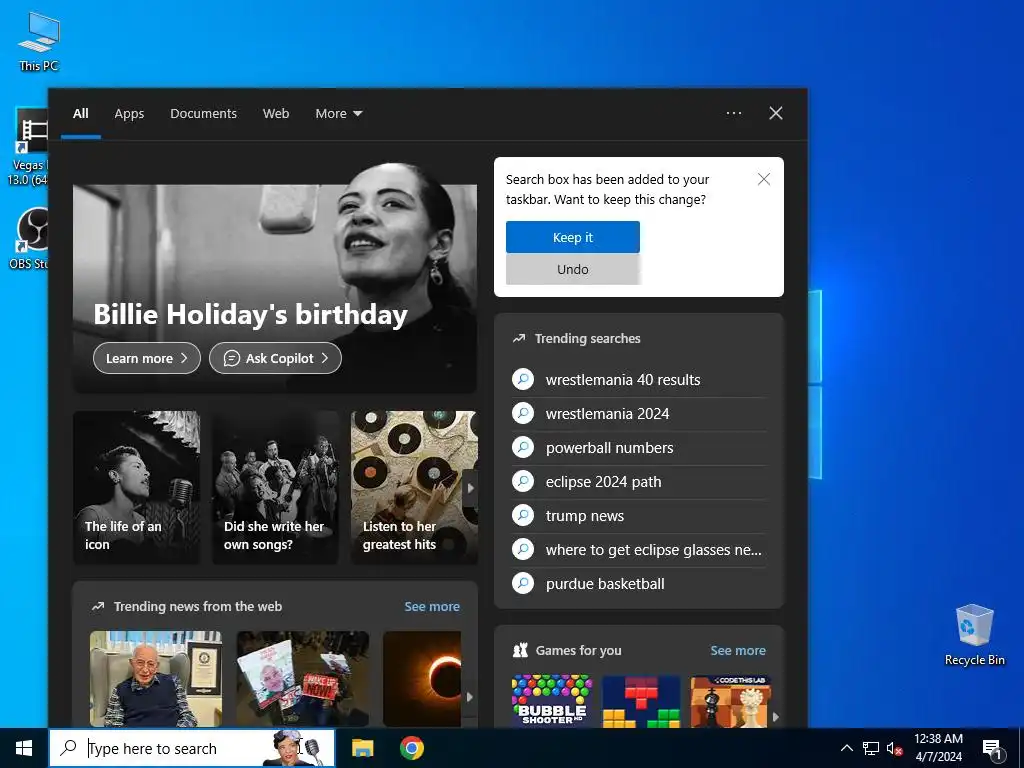
Task: Open the network status tray icon
Action: tap(871, 748)
